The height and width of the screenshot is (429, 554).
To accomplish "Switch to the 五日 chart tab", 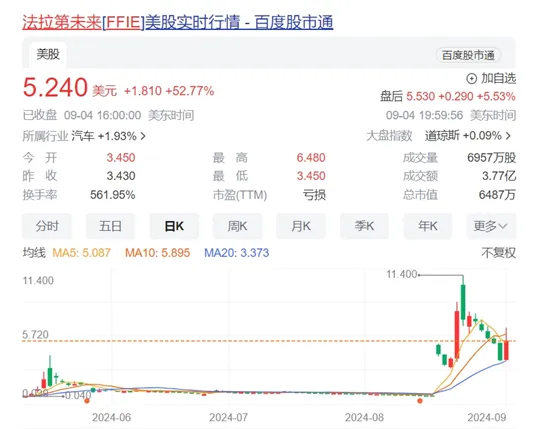I will [110, 226].
